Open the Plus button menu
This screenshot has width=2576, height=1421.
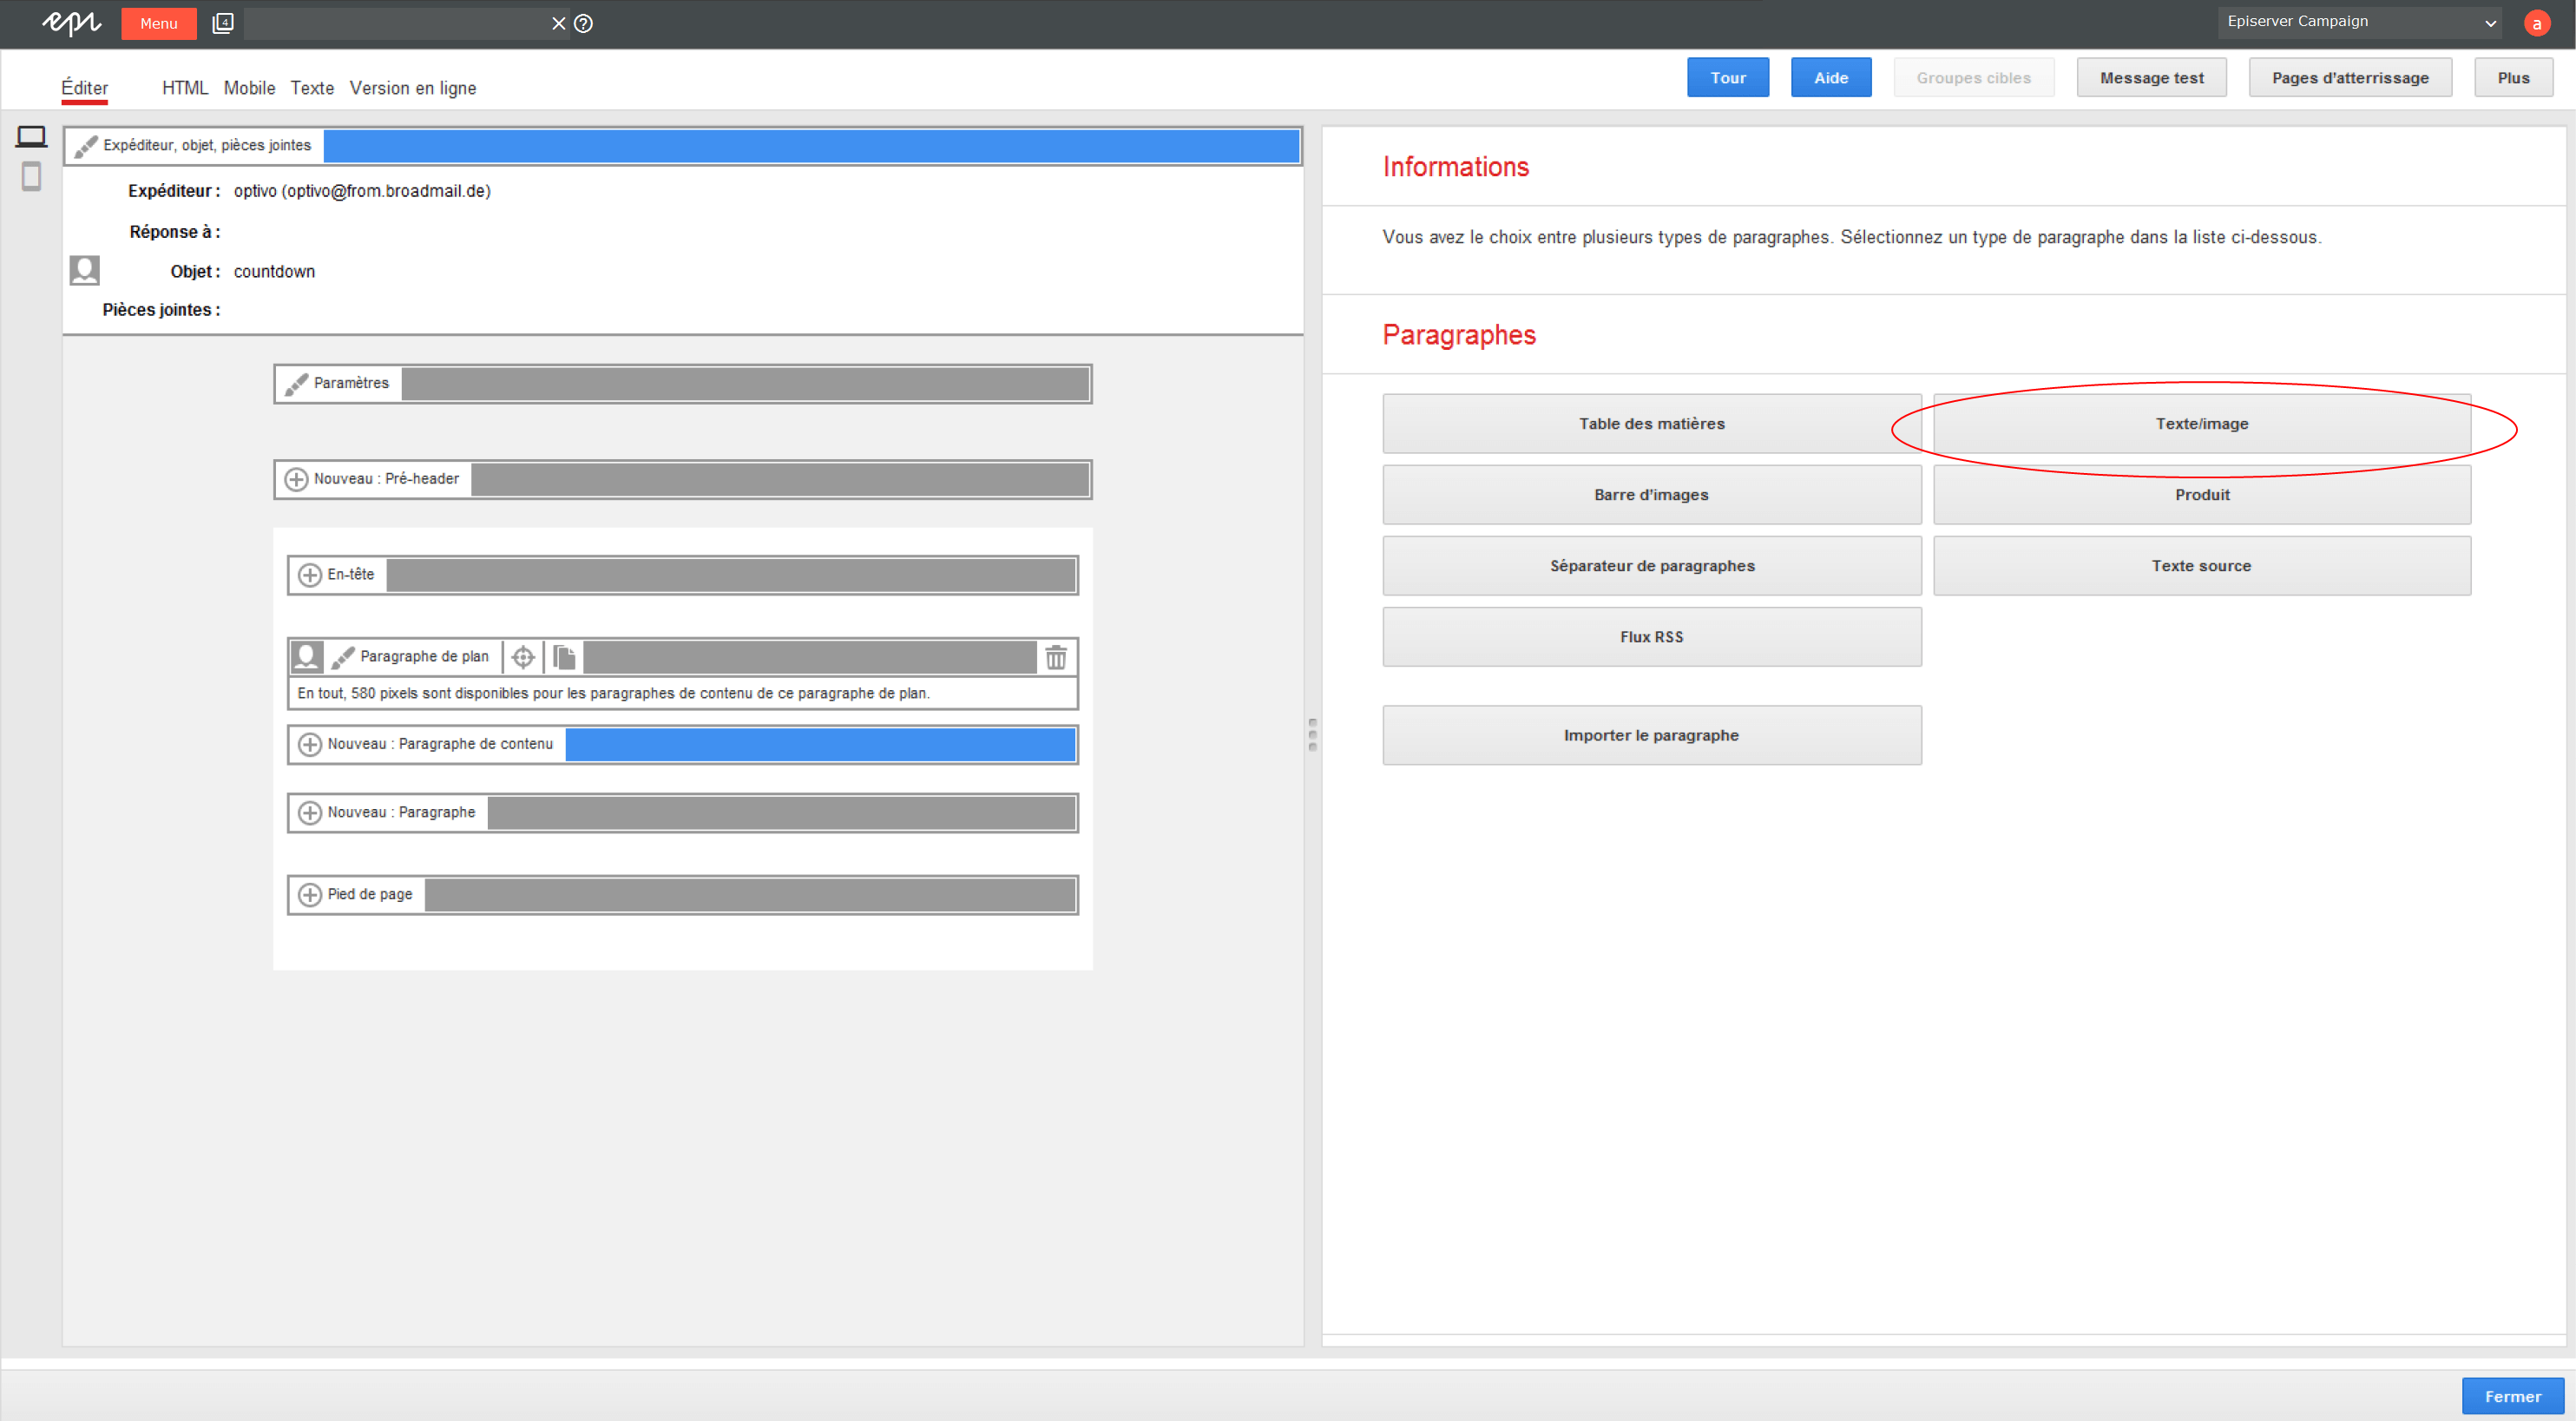pyautogui.click(x=2513, y=78)
